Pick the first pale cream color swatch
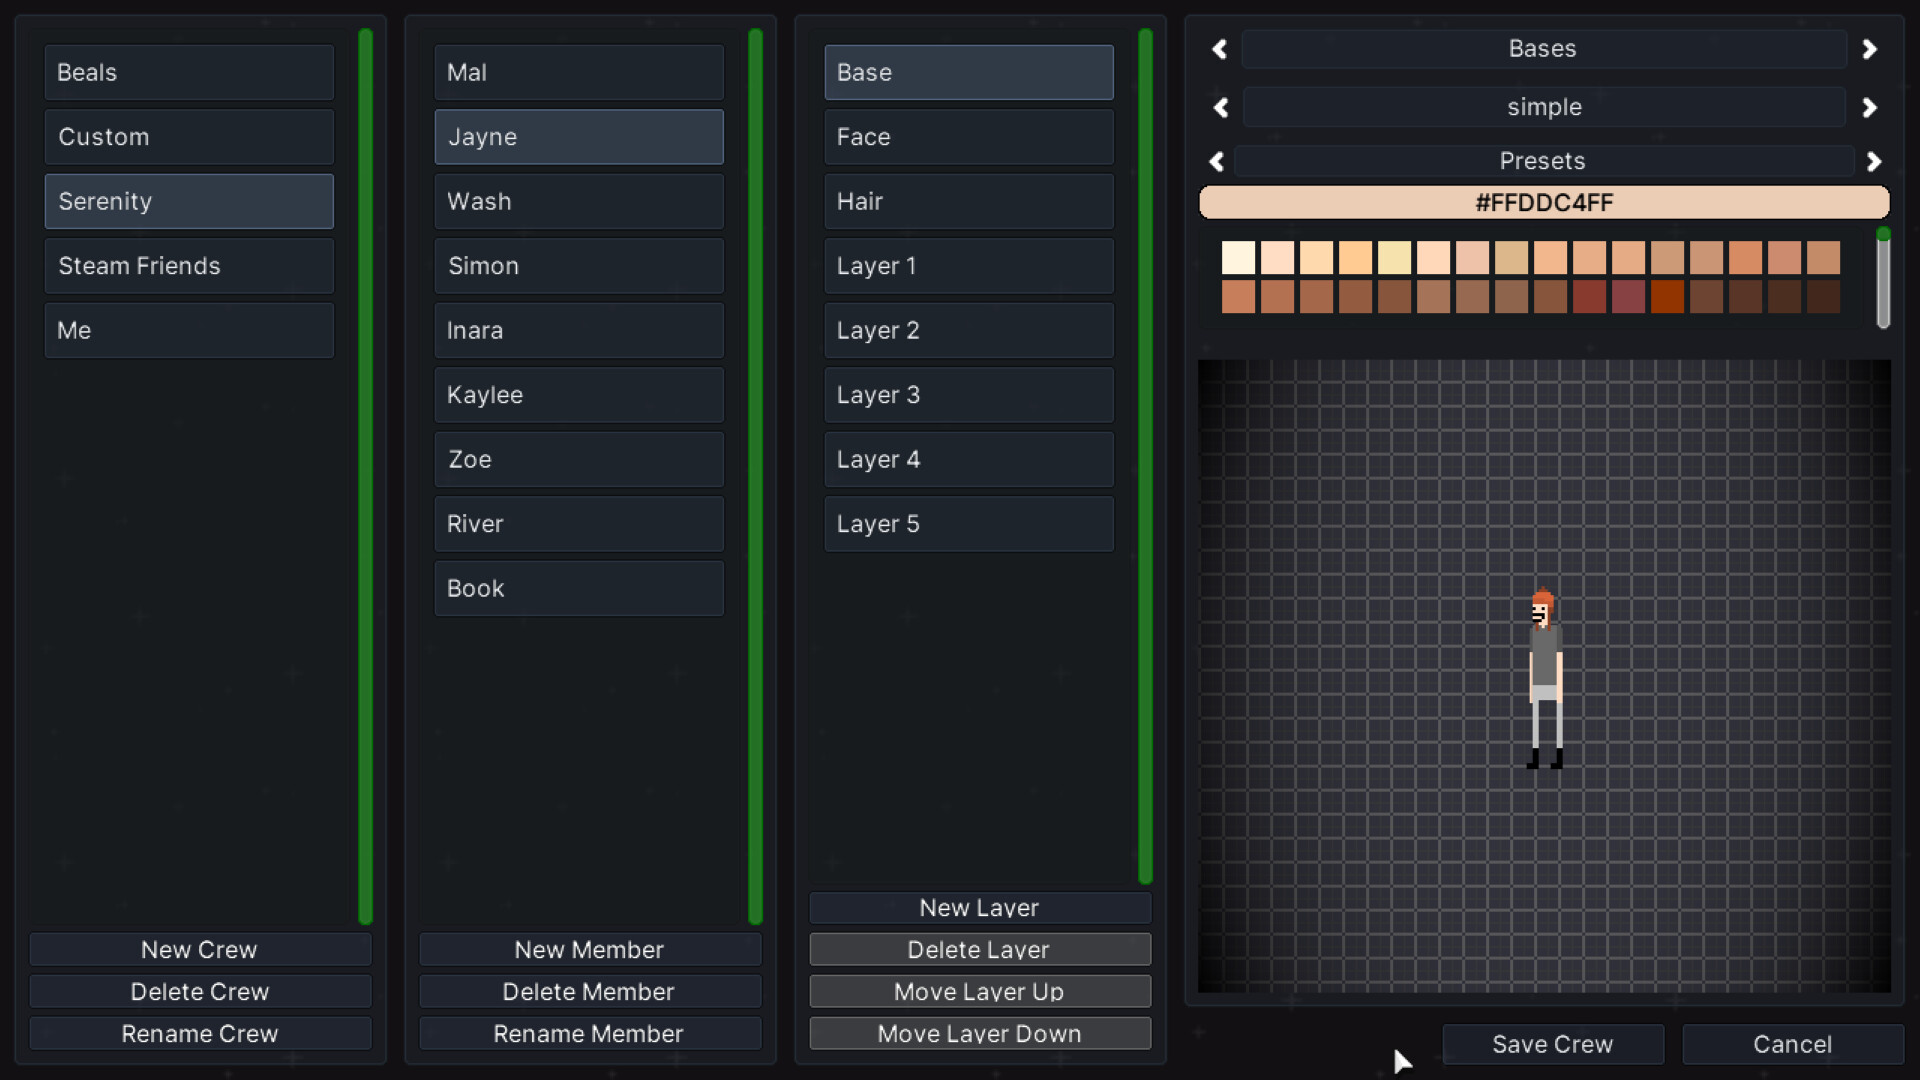 coord(1238,258)
